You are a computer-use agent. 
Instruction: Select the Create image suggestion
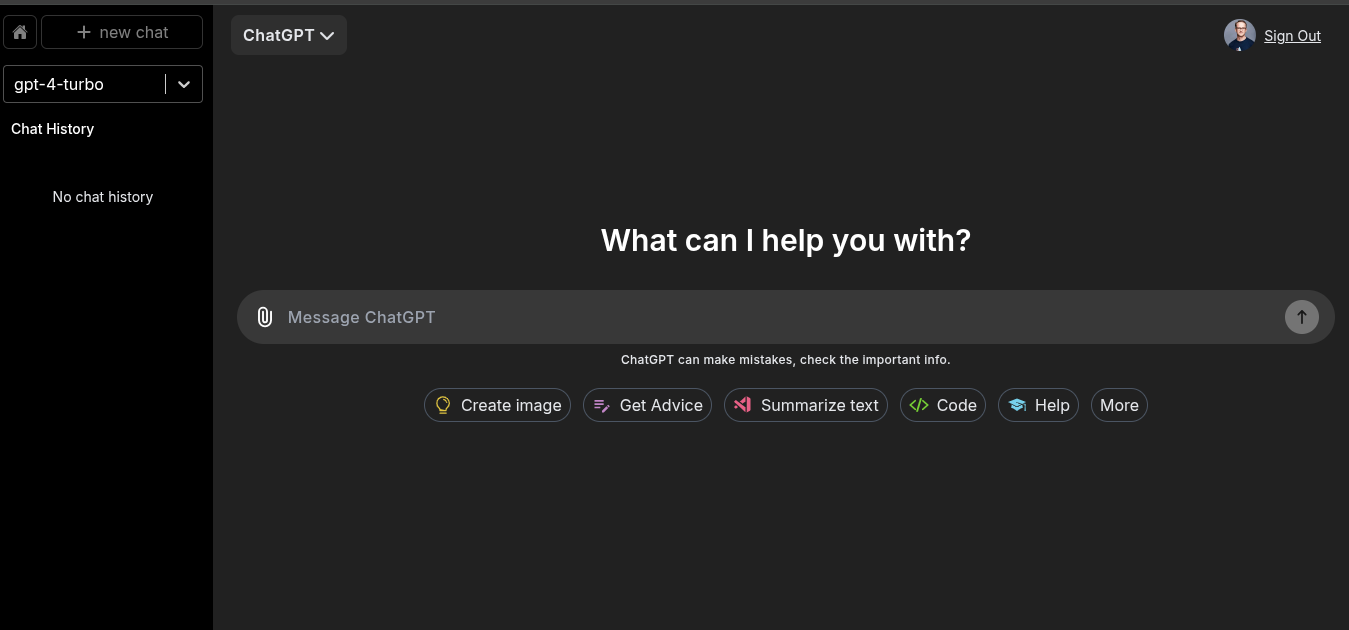497,405
